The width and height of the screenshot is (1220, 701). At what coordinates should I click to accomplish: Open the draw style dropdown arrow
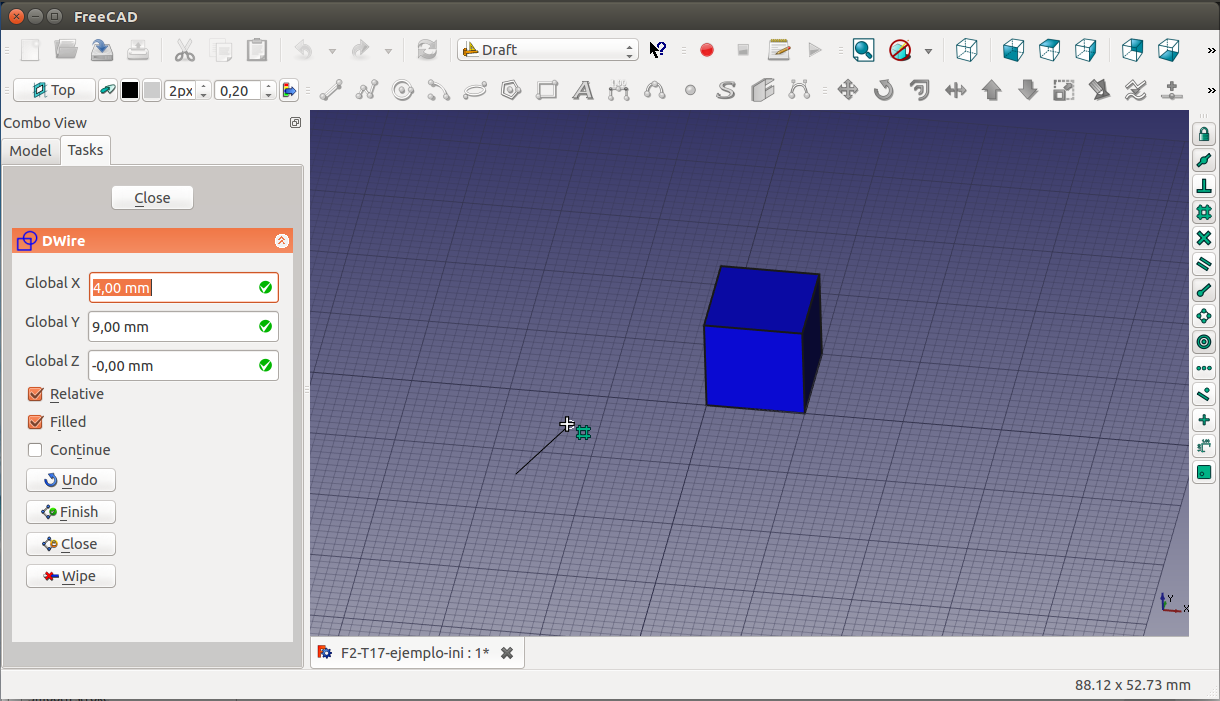click(928, 50)
